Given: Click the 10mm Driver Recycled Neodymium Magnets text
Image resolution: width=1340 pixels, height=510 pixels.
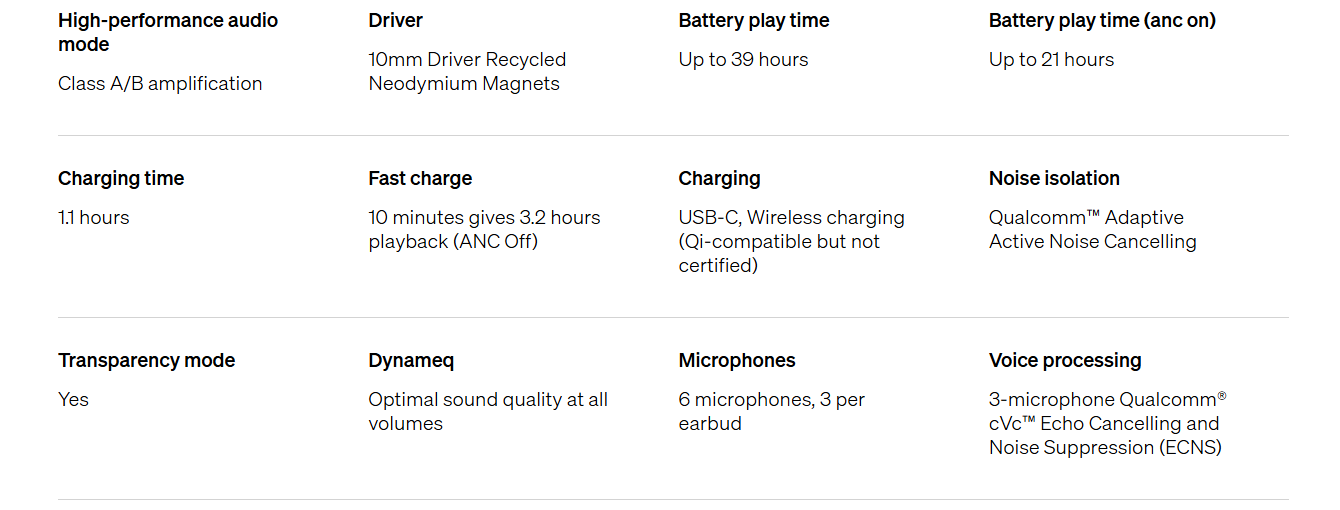Looking at the screenshot, I should (467, 71).
